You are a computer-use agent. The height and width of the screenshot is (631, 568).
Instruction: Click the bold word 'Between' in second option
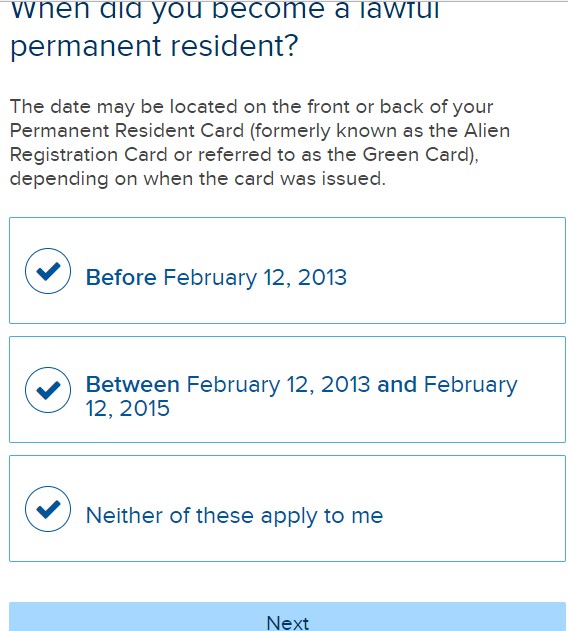[x=133, y=384]
